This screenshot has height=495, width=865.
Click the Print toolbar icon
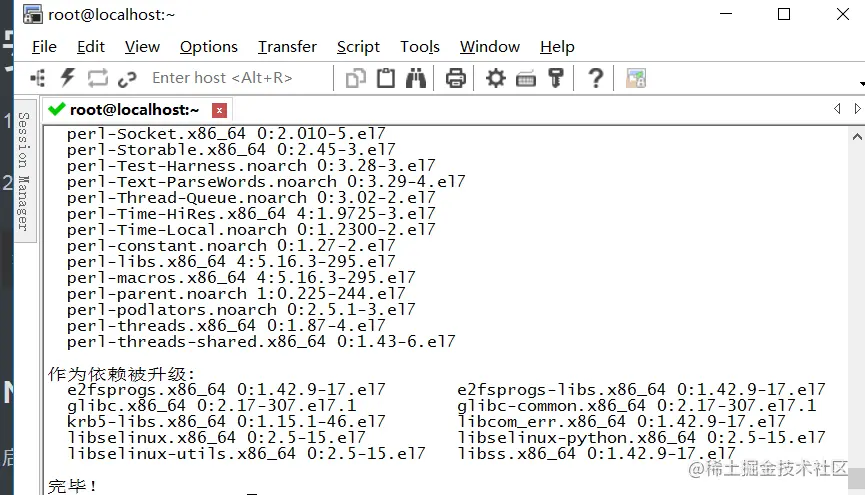point(456,78)
